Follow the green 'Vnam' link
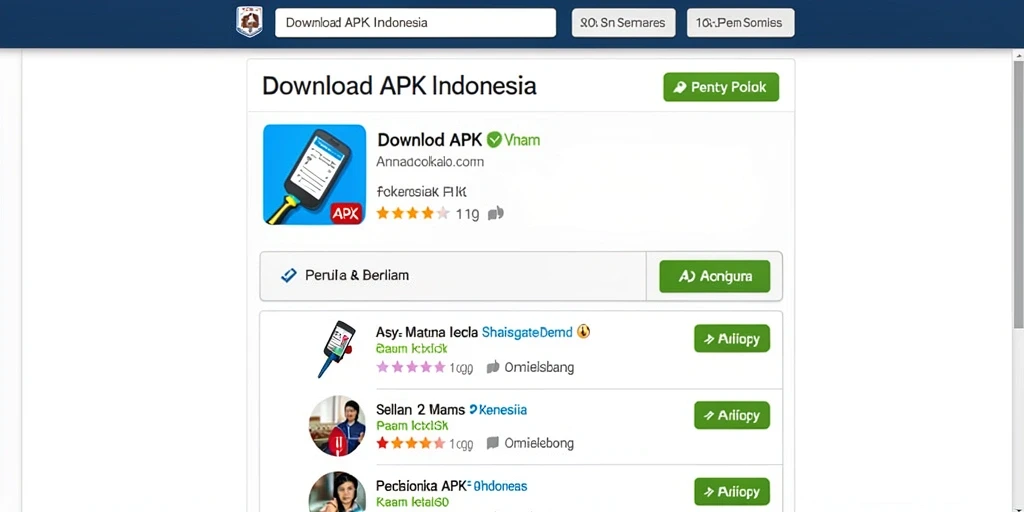This screenshot has height=512, width=1024. [x=522, y=140]
